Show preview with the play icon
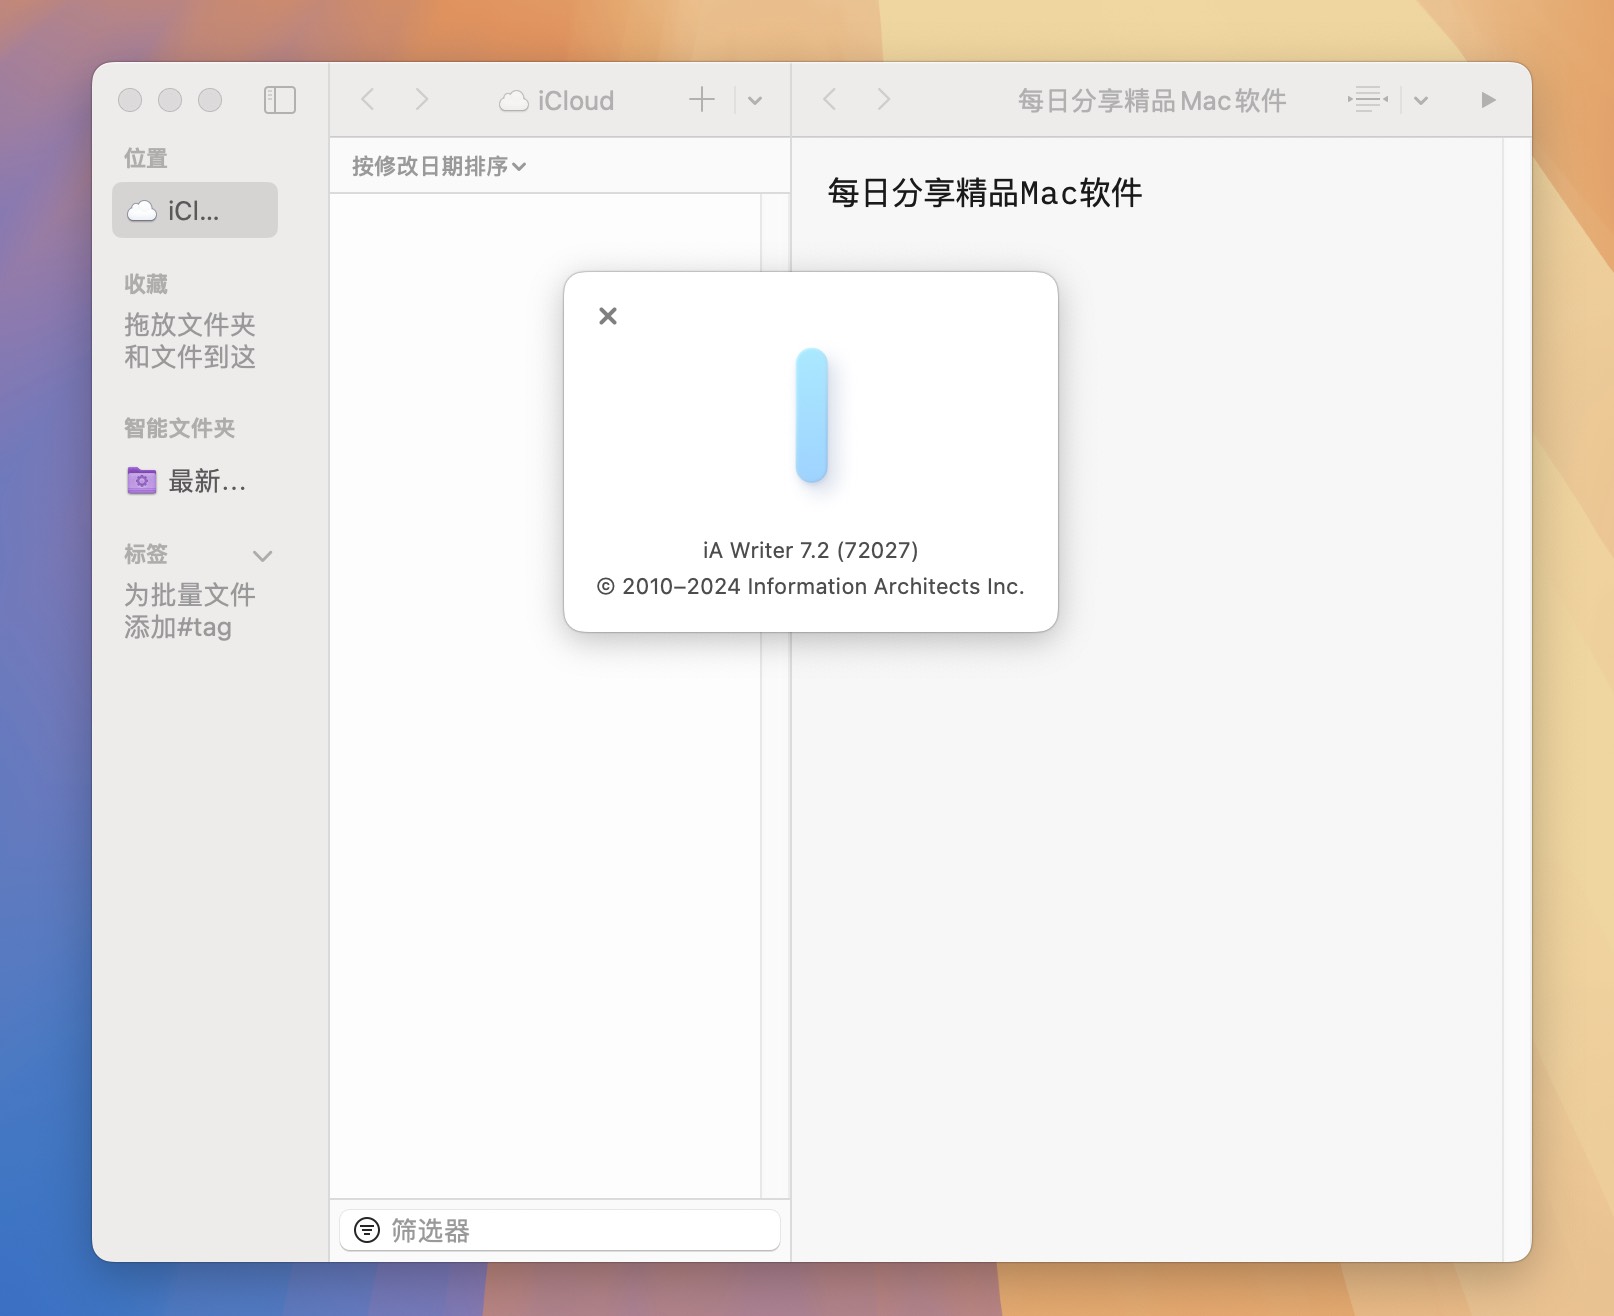Screen dimensions: 1614x1316 point(1488,100)
